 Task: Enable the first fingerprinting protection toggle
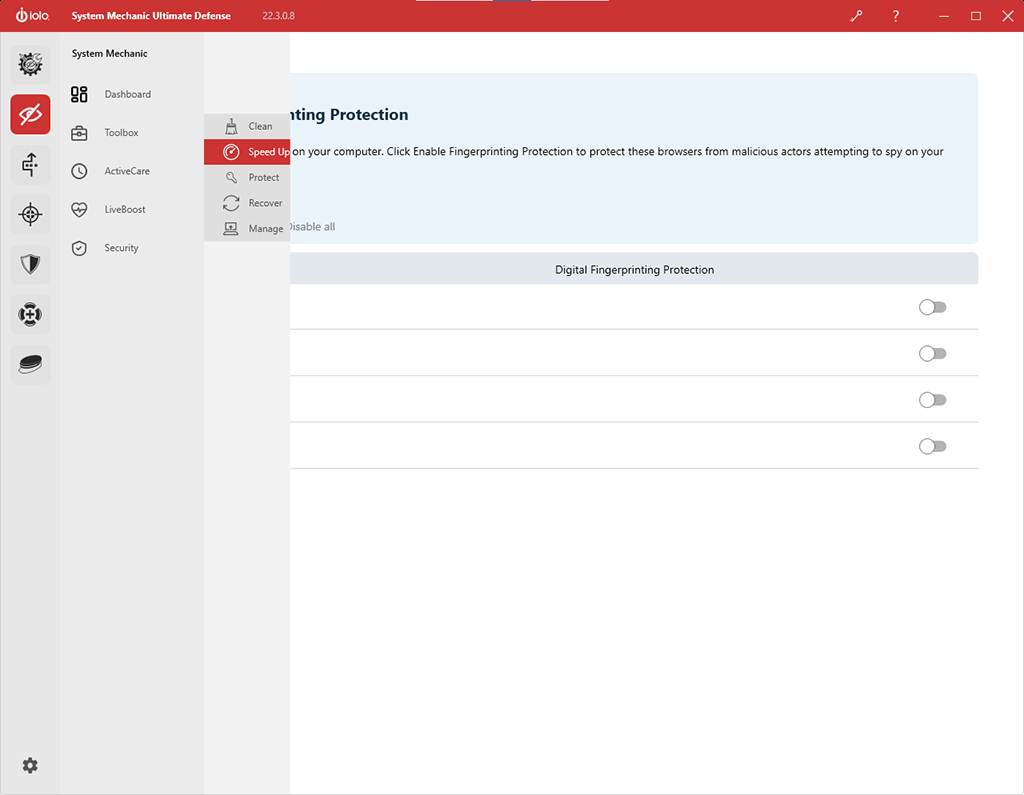click(932, 307)
